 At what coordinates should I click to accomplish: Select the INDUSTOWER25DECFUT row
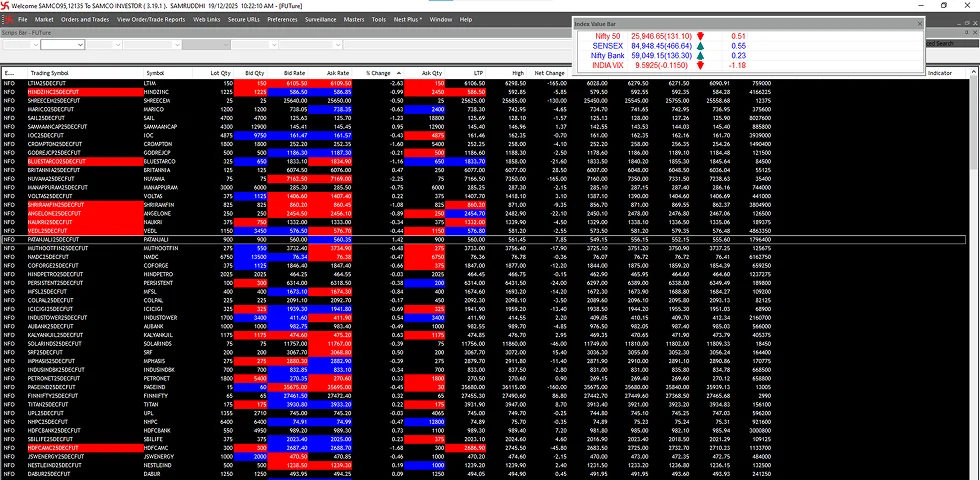(485, 318)
